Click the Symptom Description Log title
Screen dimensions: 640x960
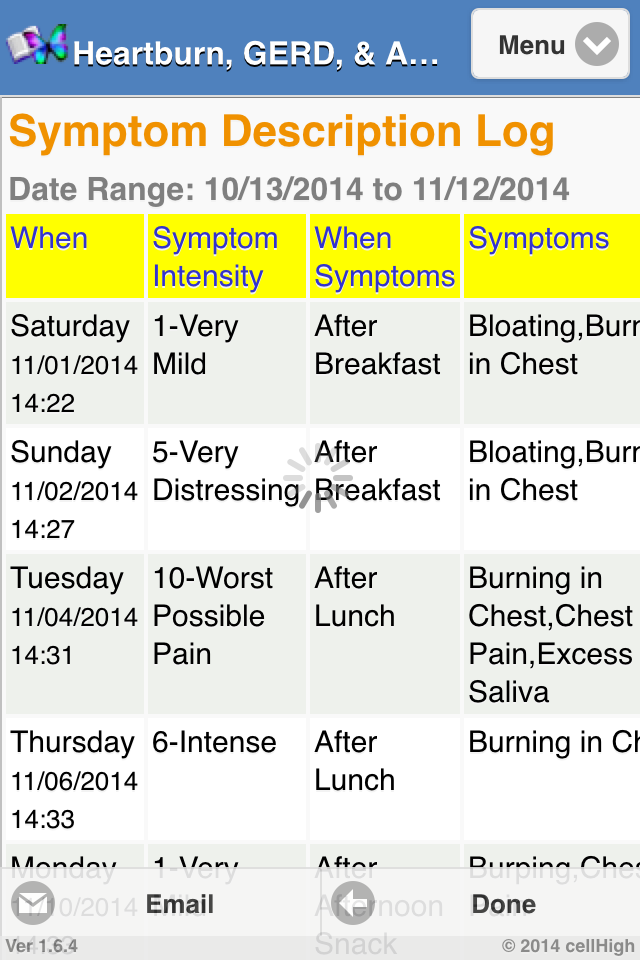click(282, 132)
